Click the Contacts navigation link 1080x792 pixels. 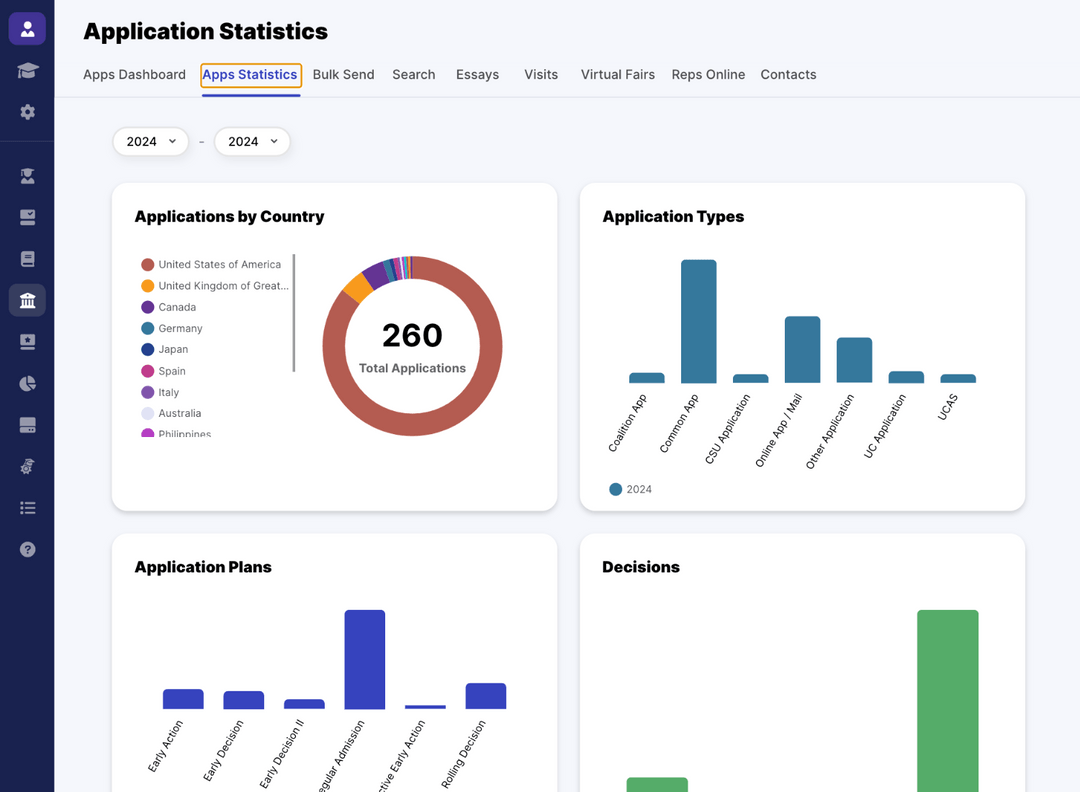pos(788,74)
